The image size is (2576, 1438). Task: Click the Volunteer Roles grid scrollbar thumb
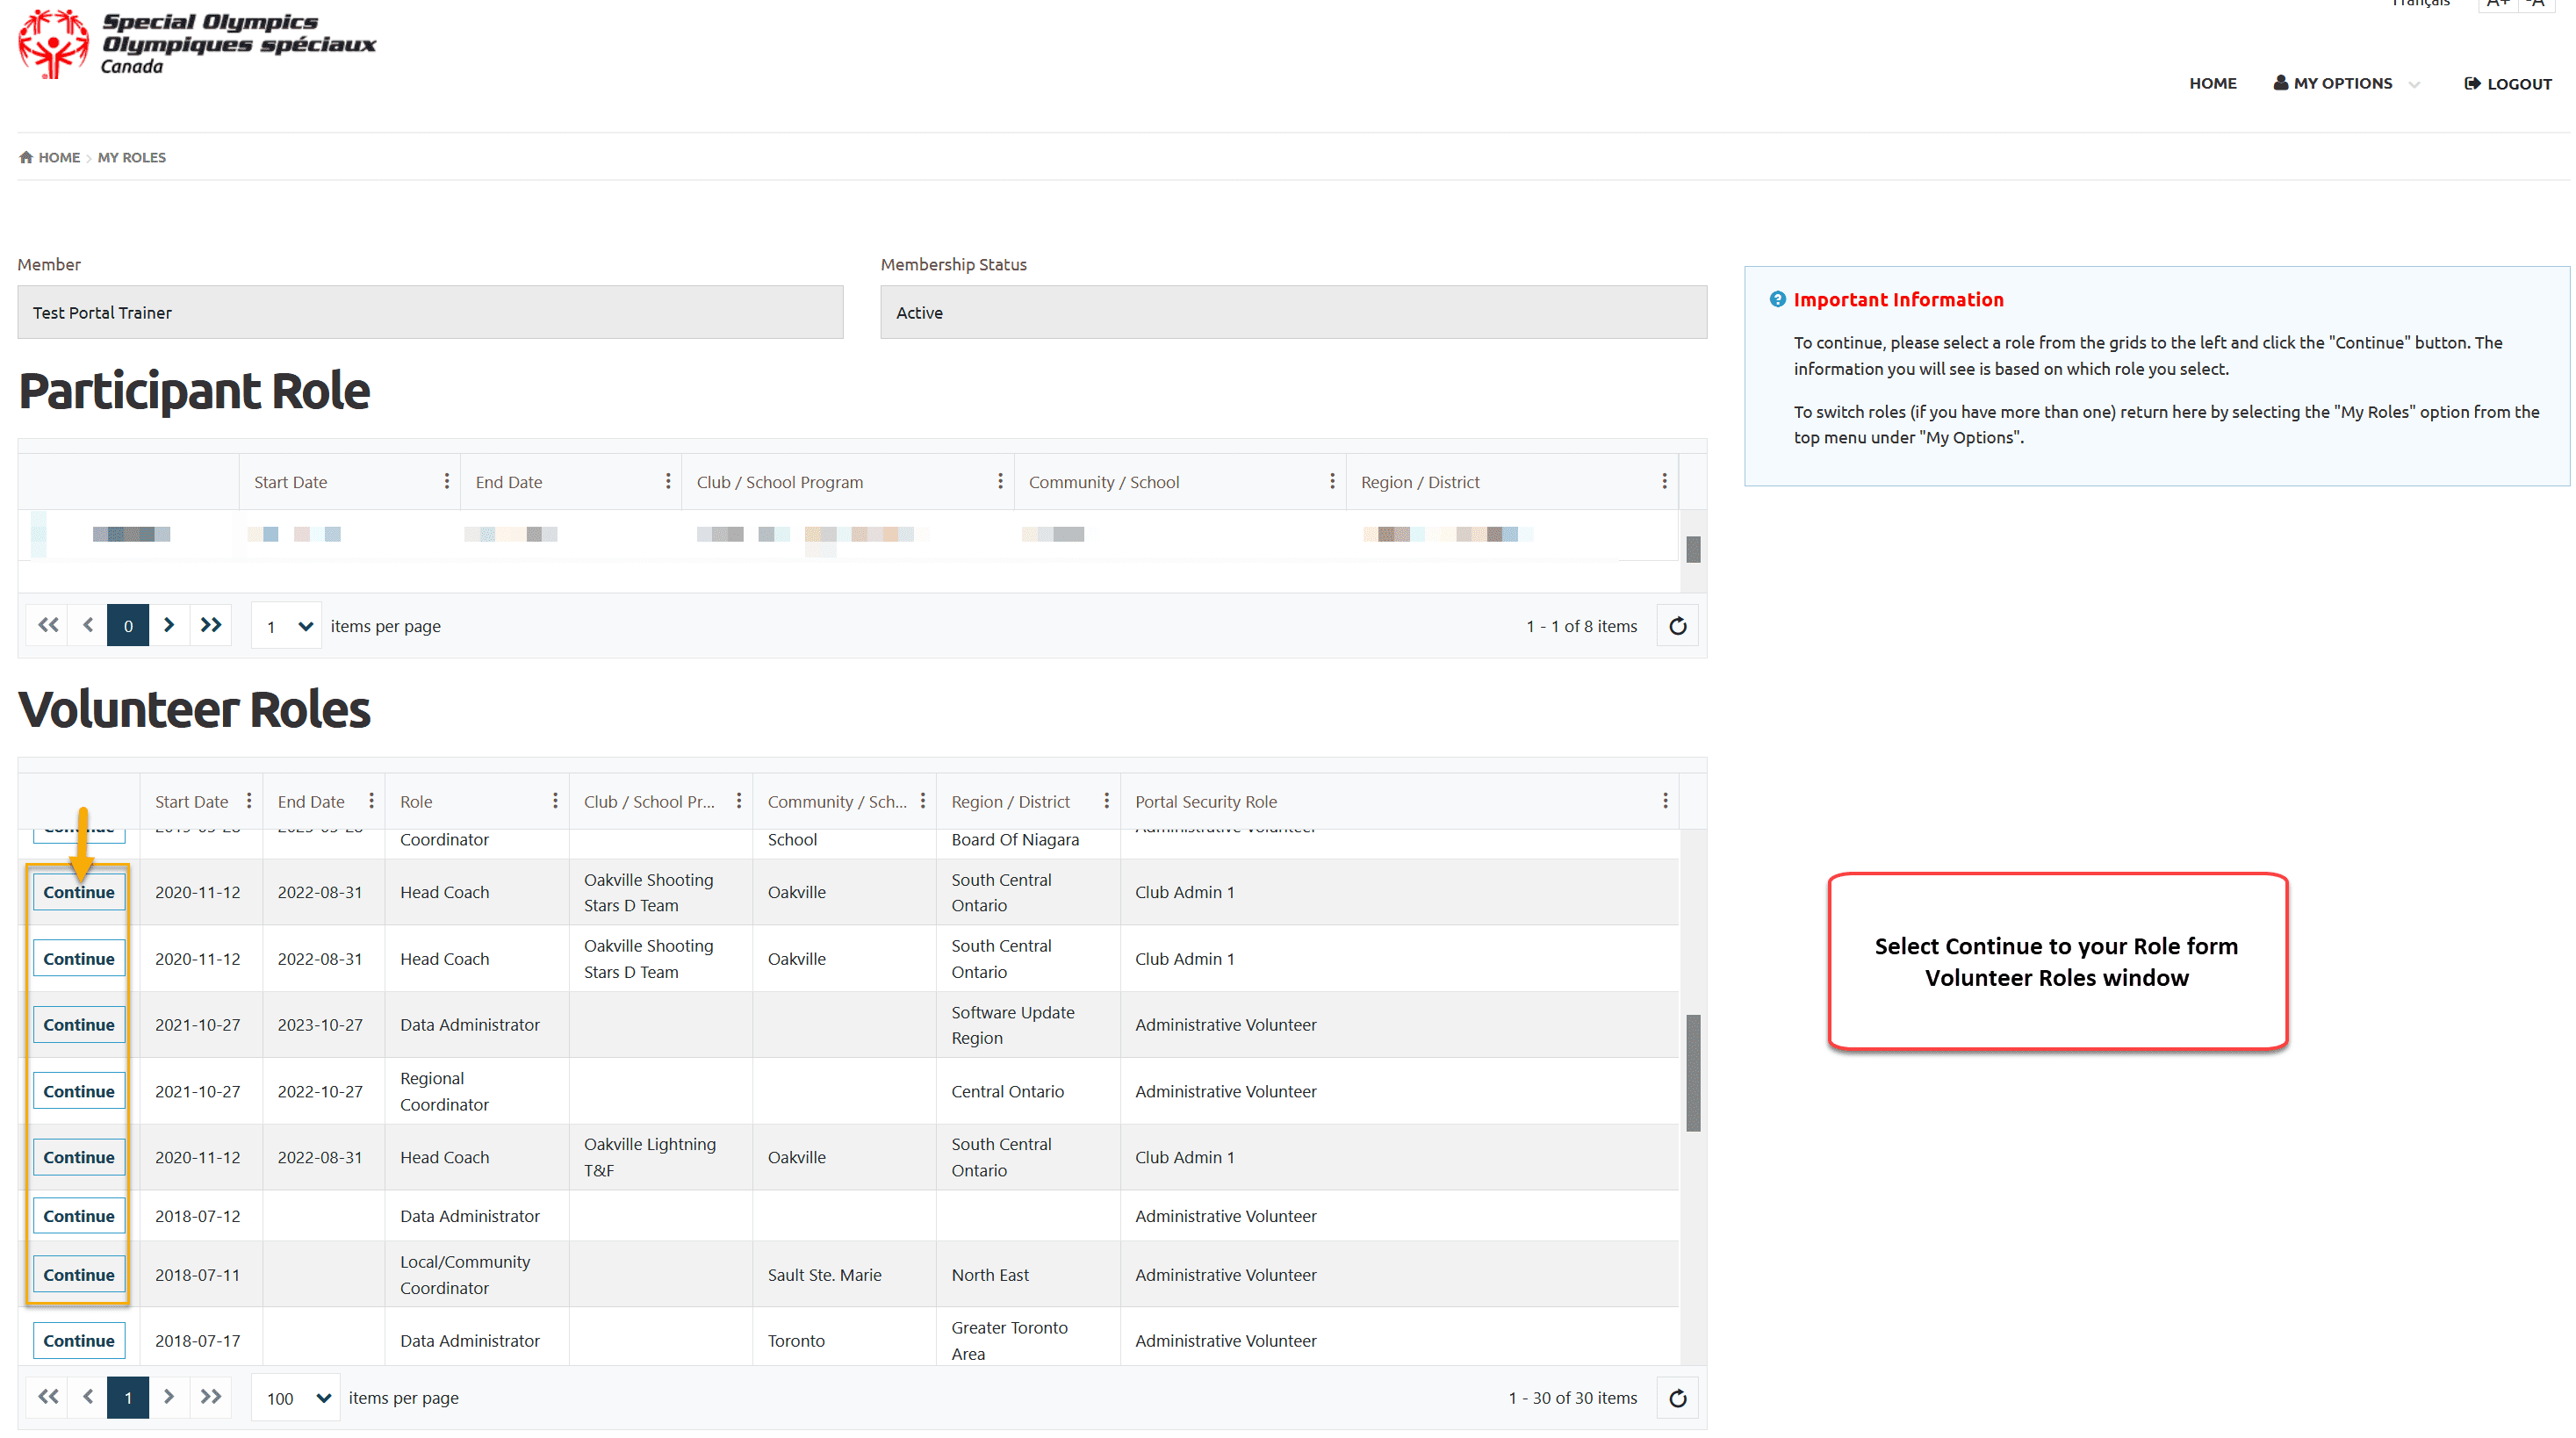point(1693,1073)
